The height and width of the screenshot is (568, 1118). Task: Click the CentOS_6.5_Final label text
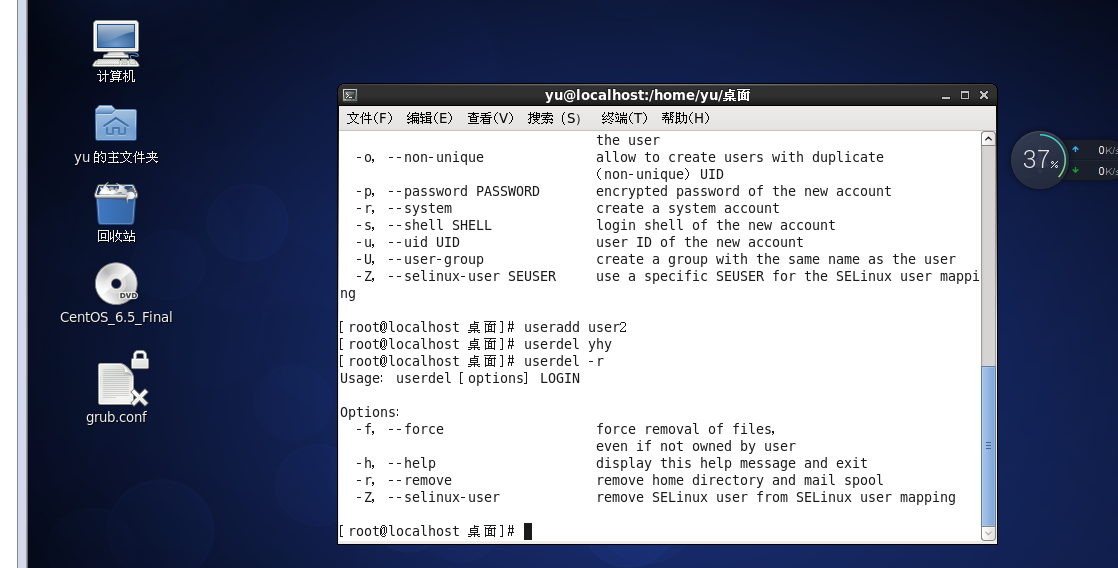point(116,317)
